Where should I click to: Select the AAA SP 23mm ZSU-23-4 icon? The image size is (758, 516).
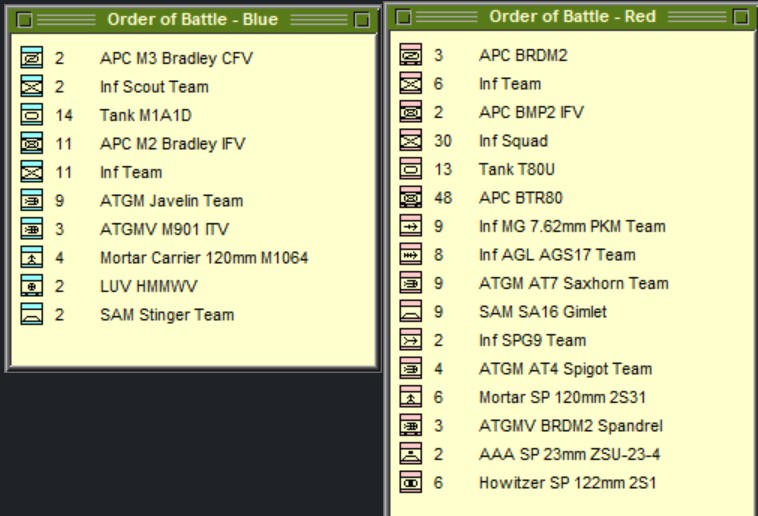click(x=410, y=454)
